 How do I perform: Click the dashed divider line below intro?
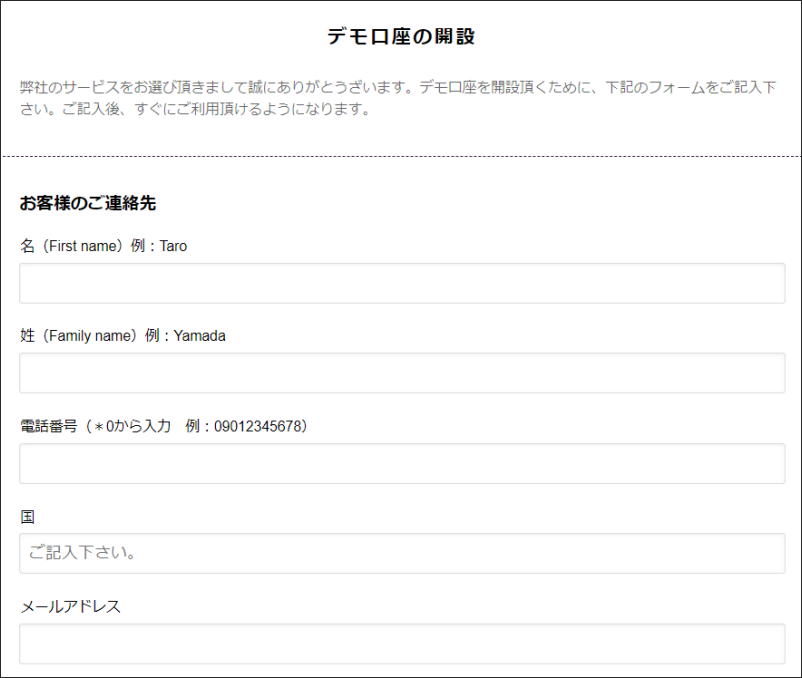click(x=401, y=156)
